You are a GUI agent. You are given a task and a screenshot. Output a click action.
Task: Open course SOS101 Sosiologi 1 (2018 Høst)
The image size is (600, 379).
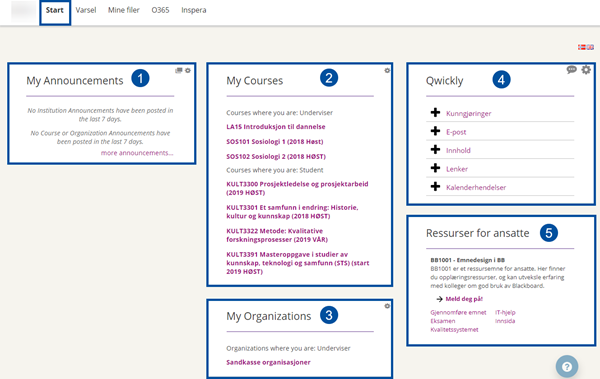tap(275, 142)
